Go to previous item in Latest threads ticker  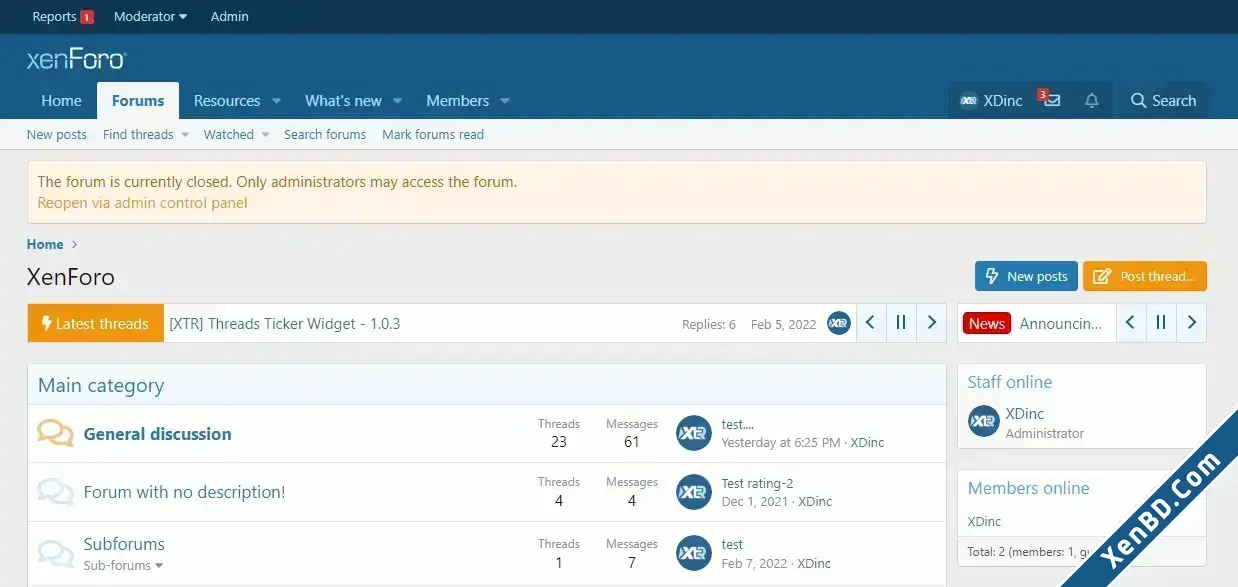(870, 323)
